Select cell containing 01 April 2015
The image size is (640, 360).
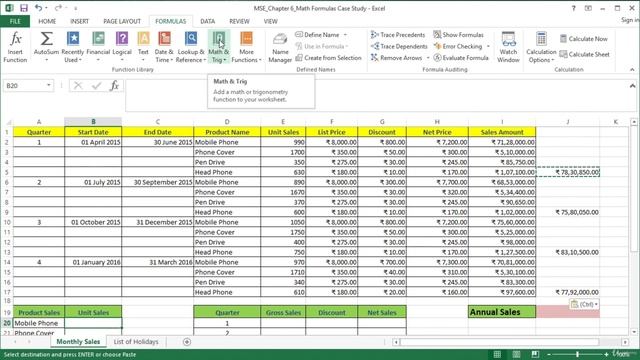[x=93, y=142]
